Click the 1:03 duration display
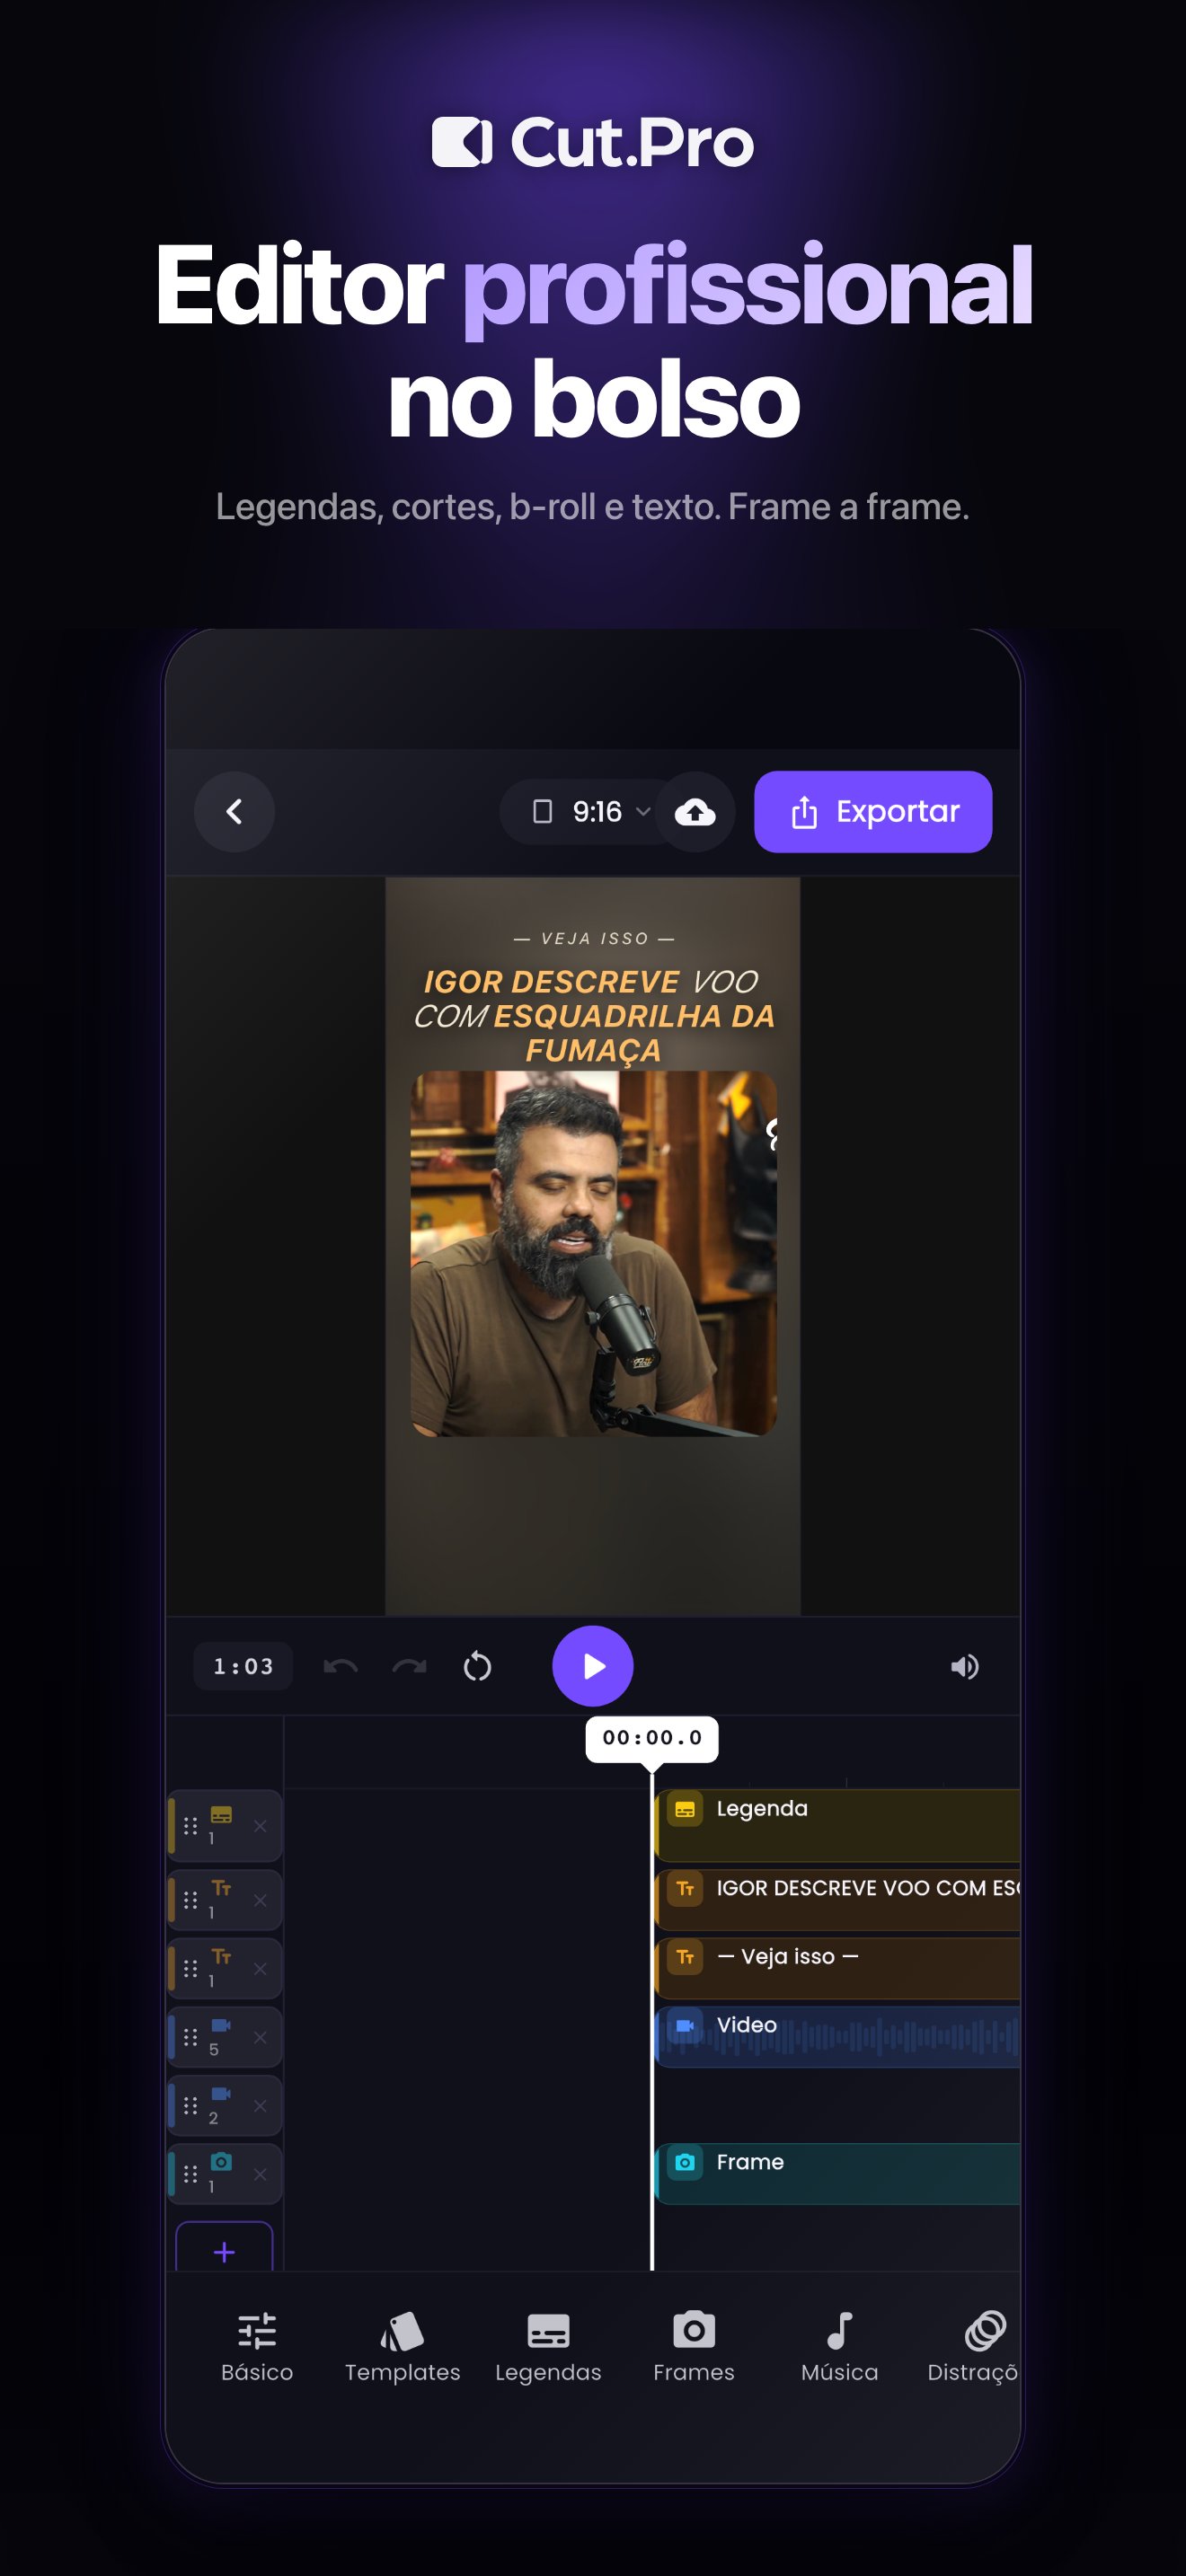Image resolution: width=1186 pixels, height=2576 pixels. pos(243,1666)
